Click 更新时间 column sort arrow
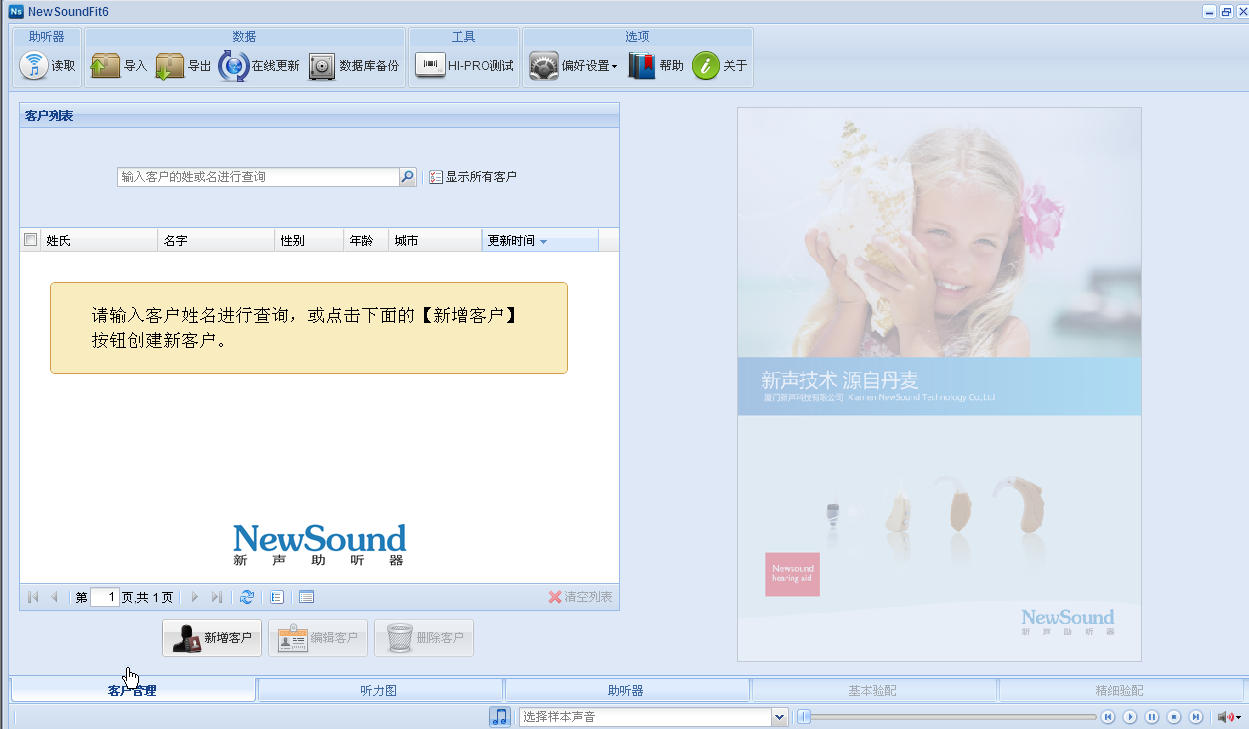 click(x=543, y=242)
